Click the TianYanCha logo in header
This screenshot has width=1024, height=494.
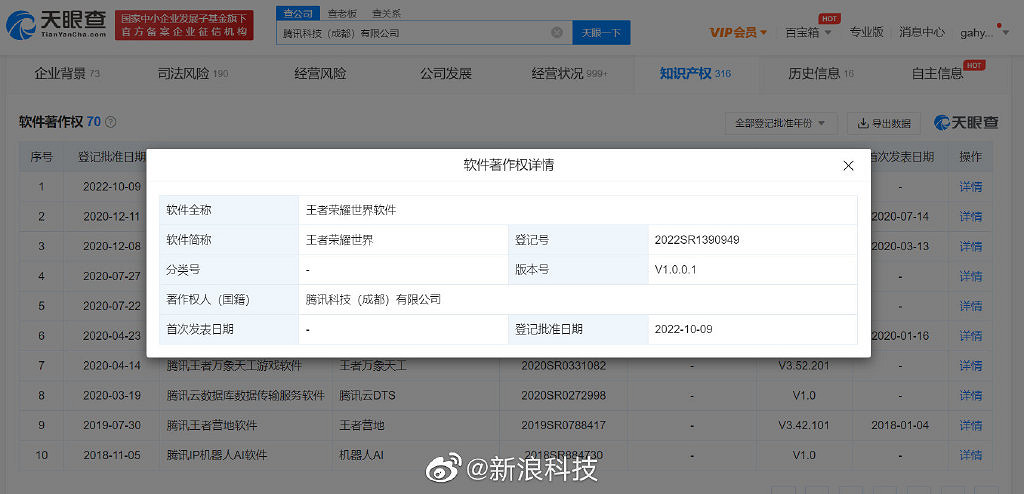coord(56,25)
